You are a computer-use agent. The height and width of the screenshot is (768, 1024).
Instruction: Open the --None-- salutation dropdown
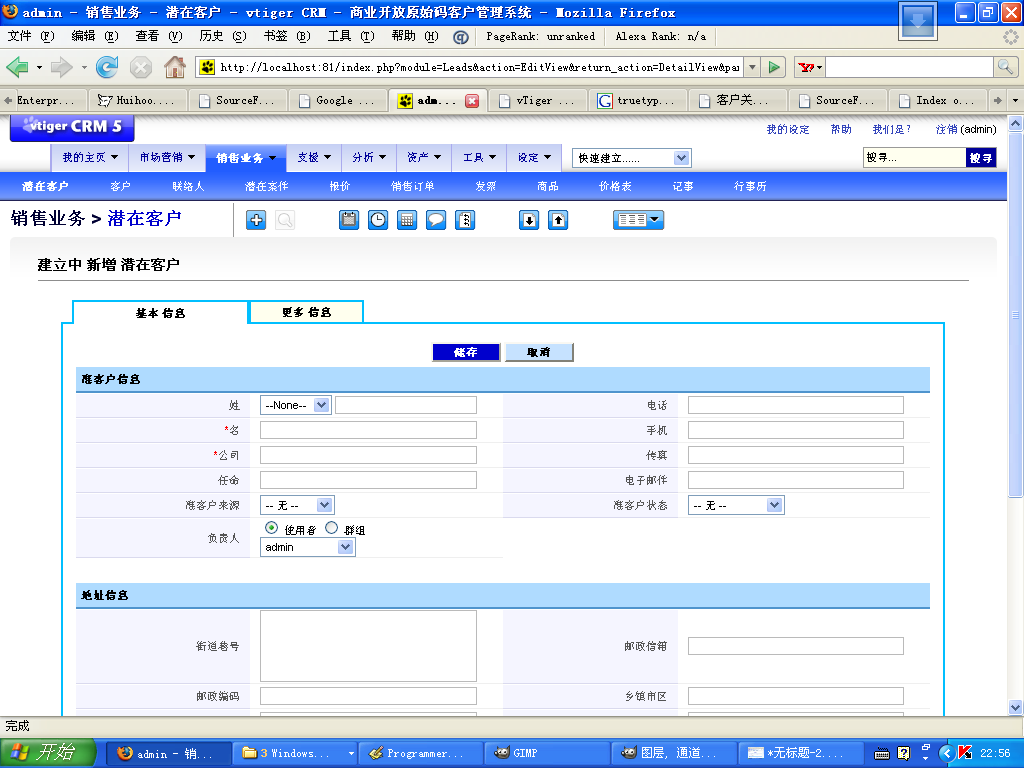coord(295,405)
